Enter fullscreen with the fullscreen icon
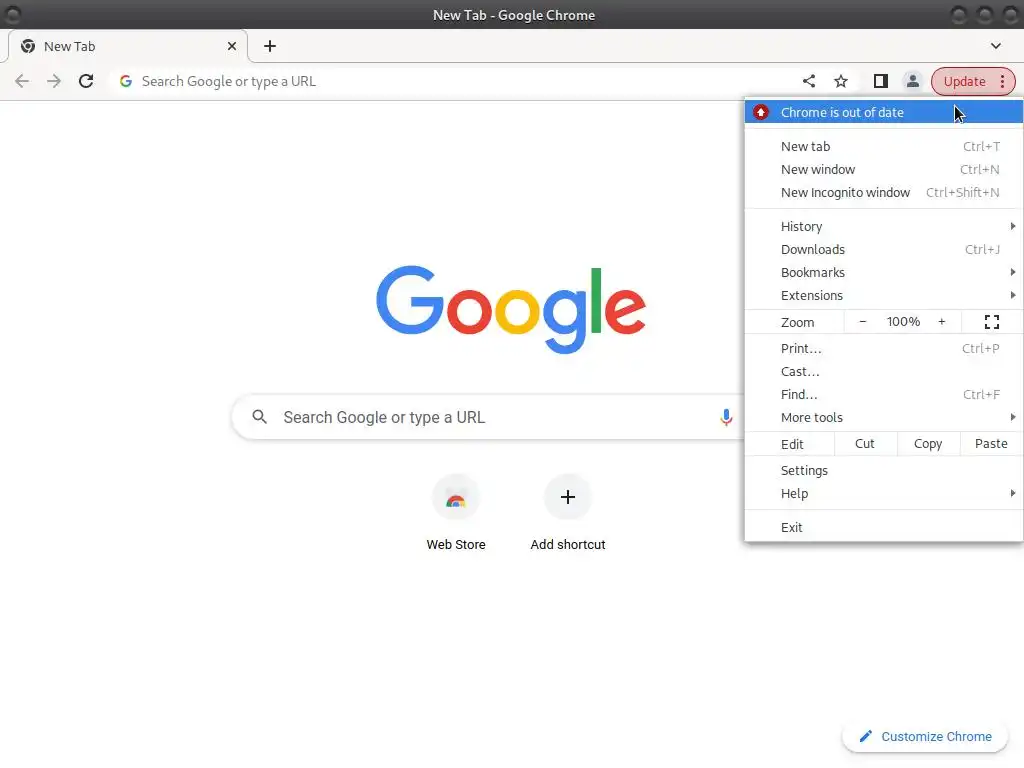The height and width of the screenshot is (768, 1024). click(992, 322)
